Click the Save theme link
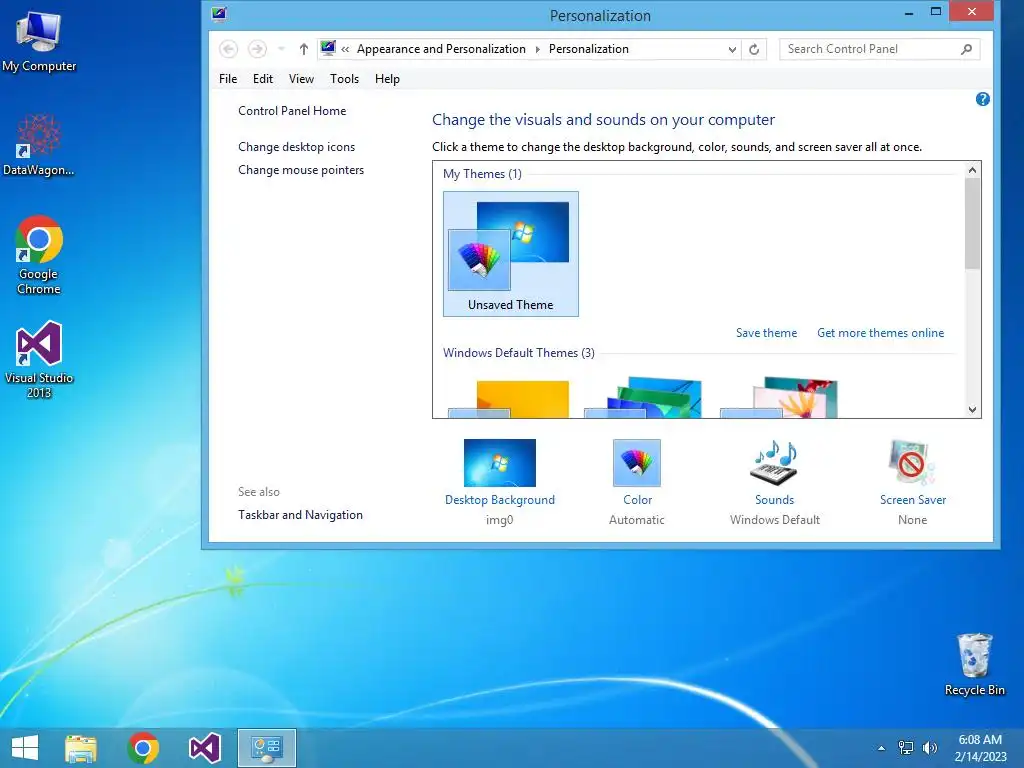This screenshot has height=768, width=1024. (x=766, y=333)
